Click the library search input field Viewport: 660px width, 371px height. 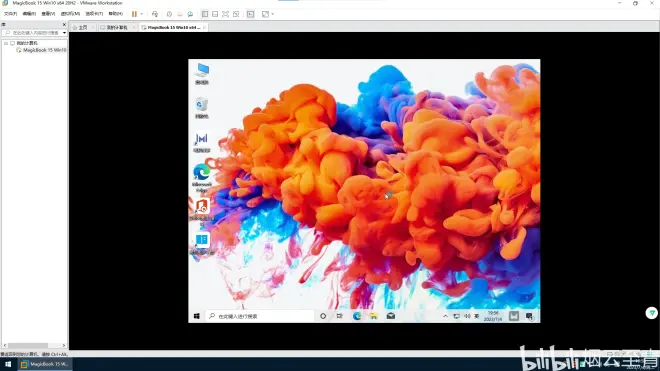[35, 32]
